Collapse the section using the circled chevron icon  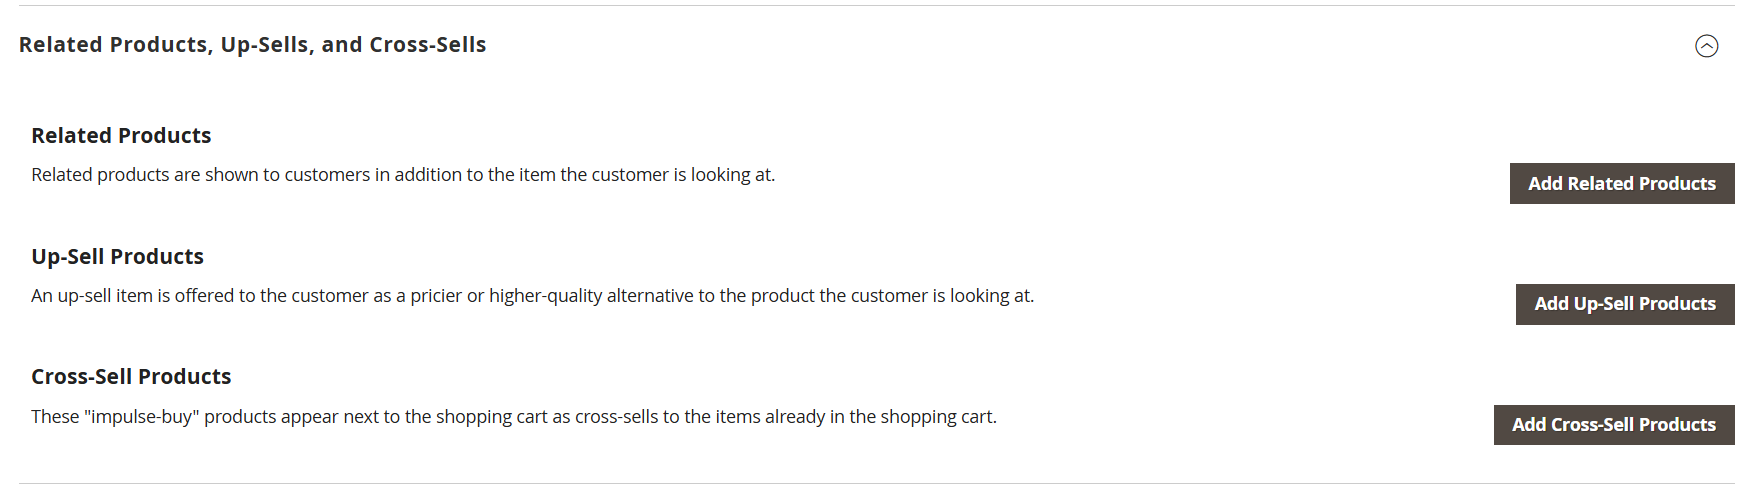1706,46
